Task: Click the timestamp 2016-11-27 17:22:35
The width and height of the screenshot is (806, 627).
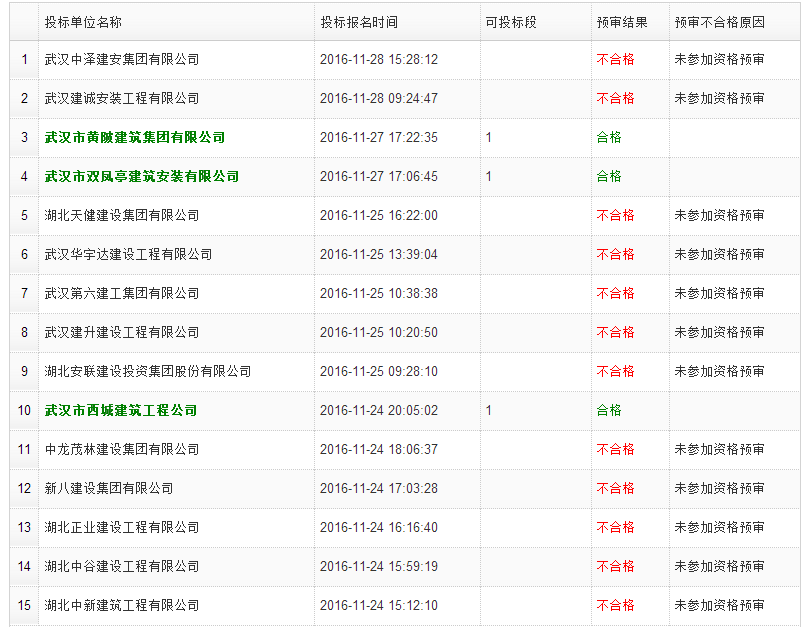Action: (x=379, y=137)
